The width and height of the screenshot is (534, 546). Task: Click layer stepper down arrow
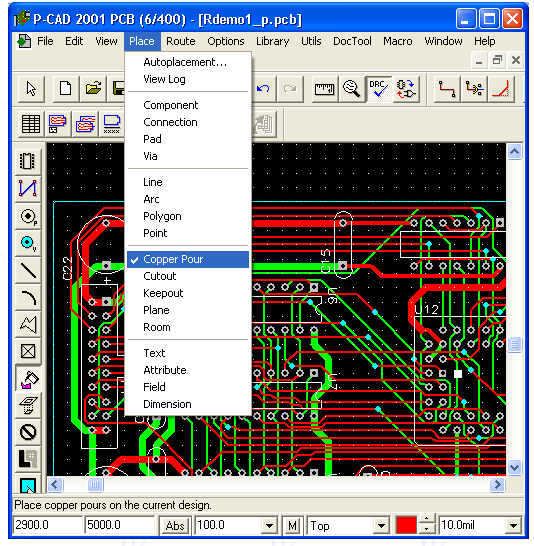pos(427,530)
